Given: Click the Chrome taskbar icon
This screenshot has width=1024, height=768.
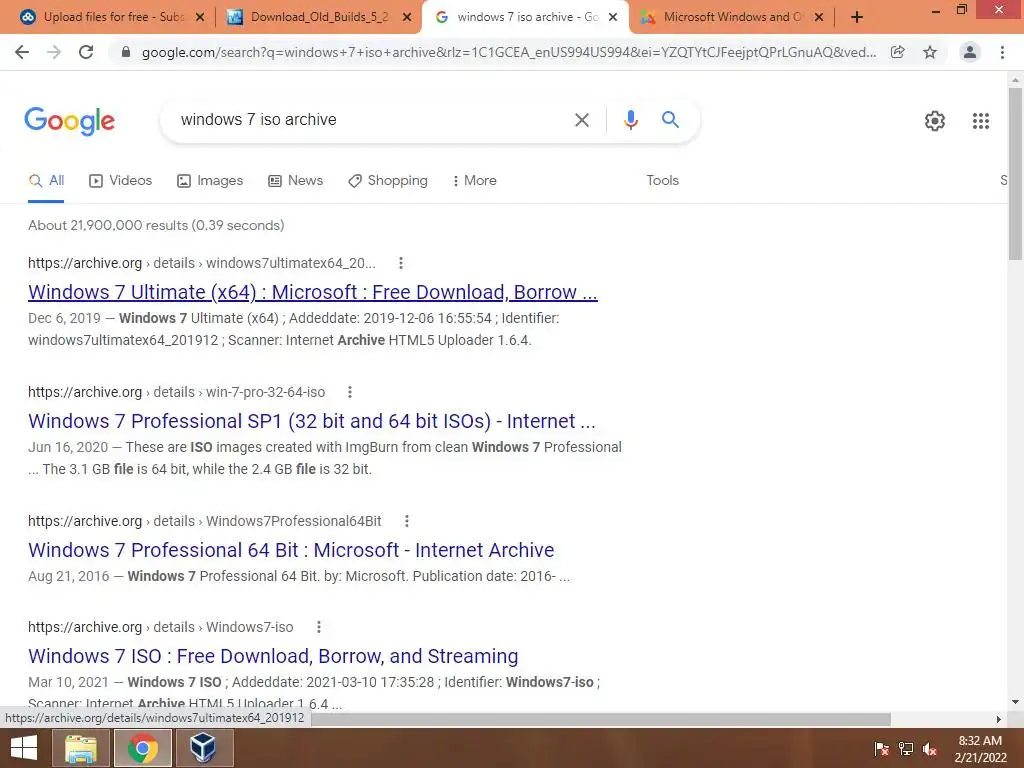Looking at the screenshot, I should pos(142,748).
